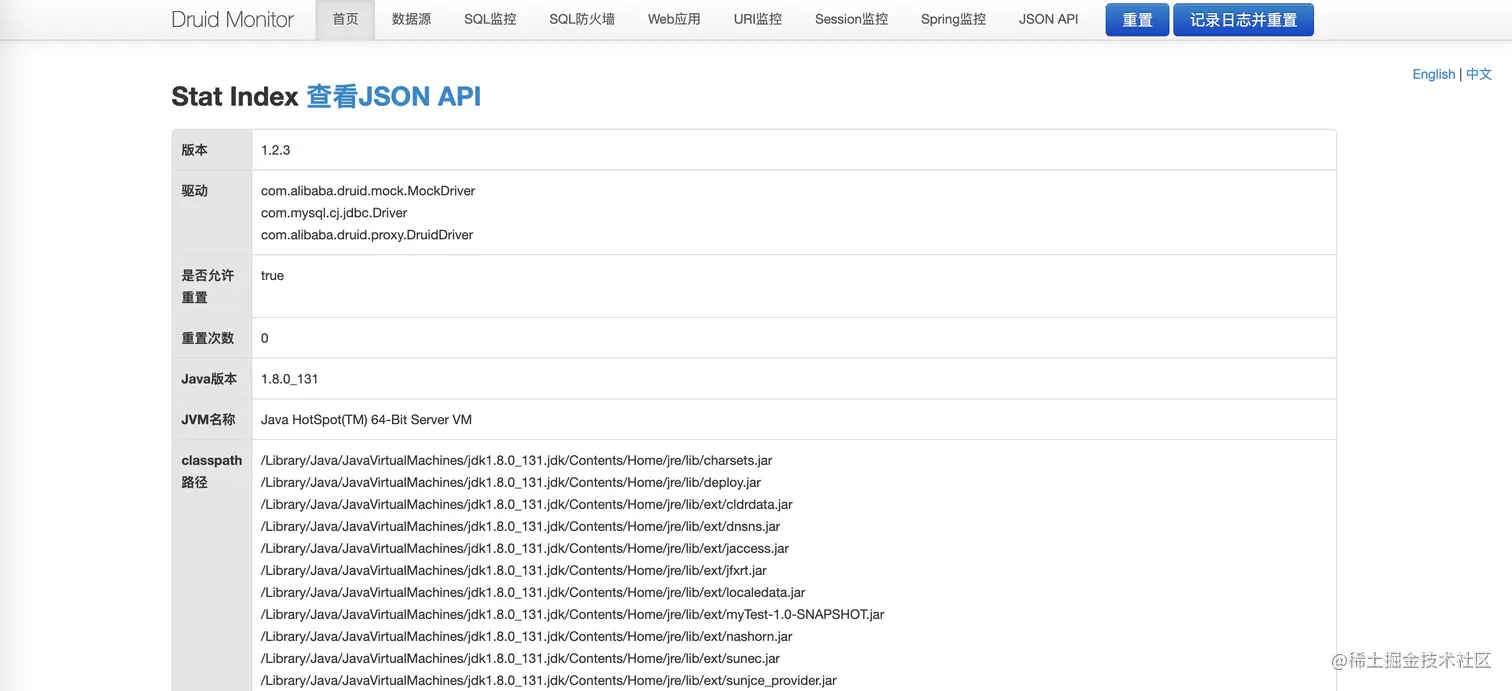1512x691 pixels.
Task: Open the SQL监控 tab
Action: click(490, 19)
